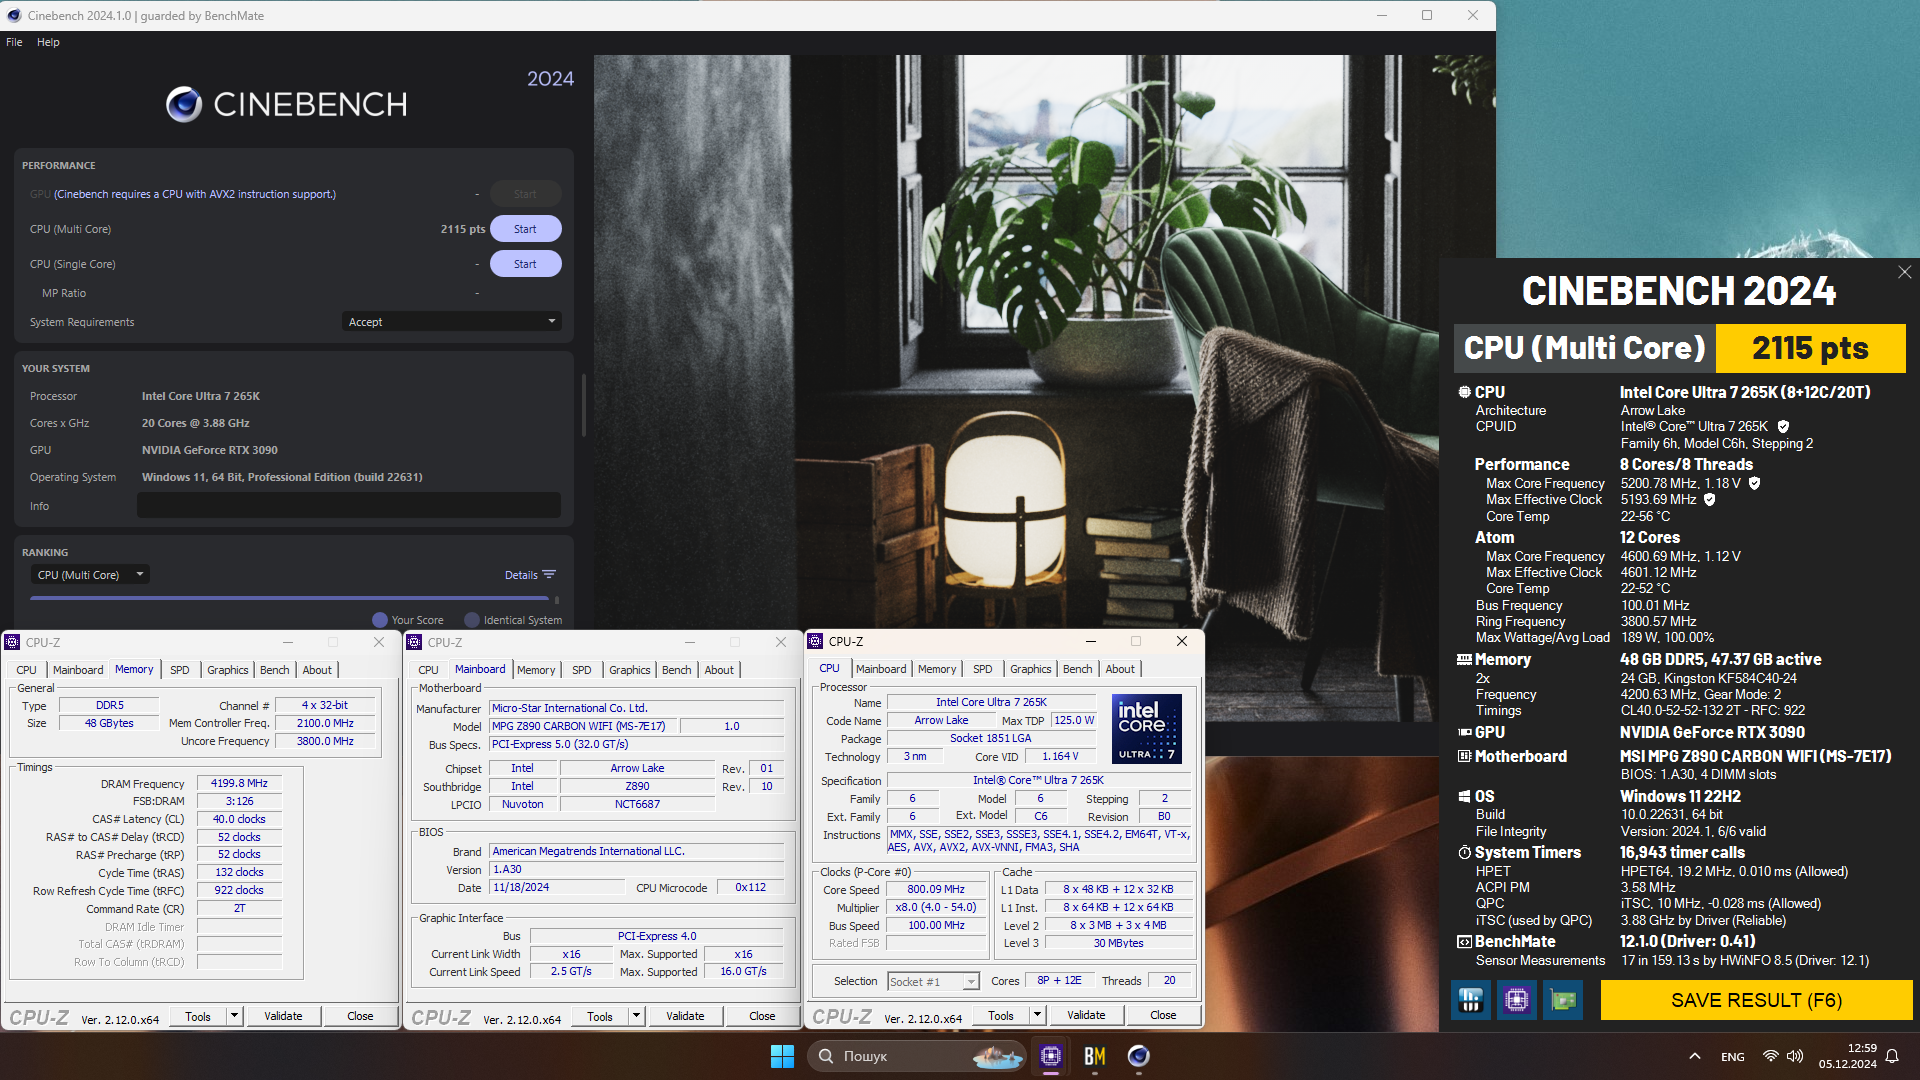Toggle the Identical System ranking indicator
Viewport: 1920px width, 1080px height.
pyautogui.click(x=472, y=620)
